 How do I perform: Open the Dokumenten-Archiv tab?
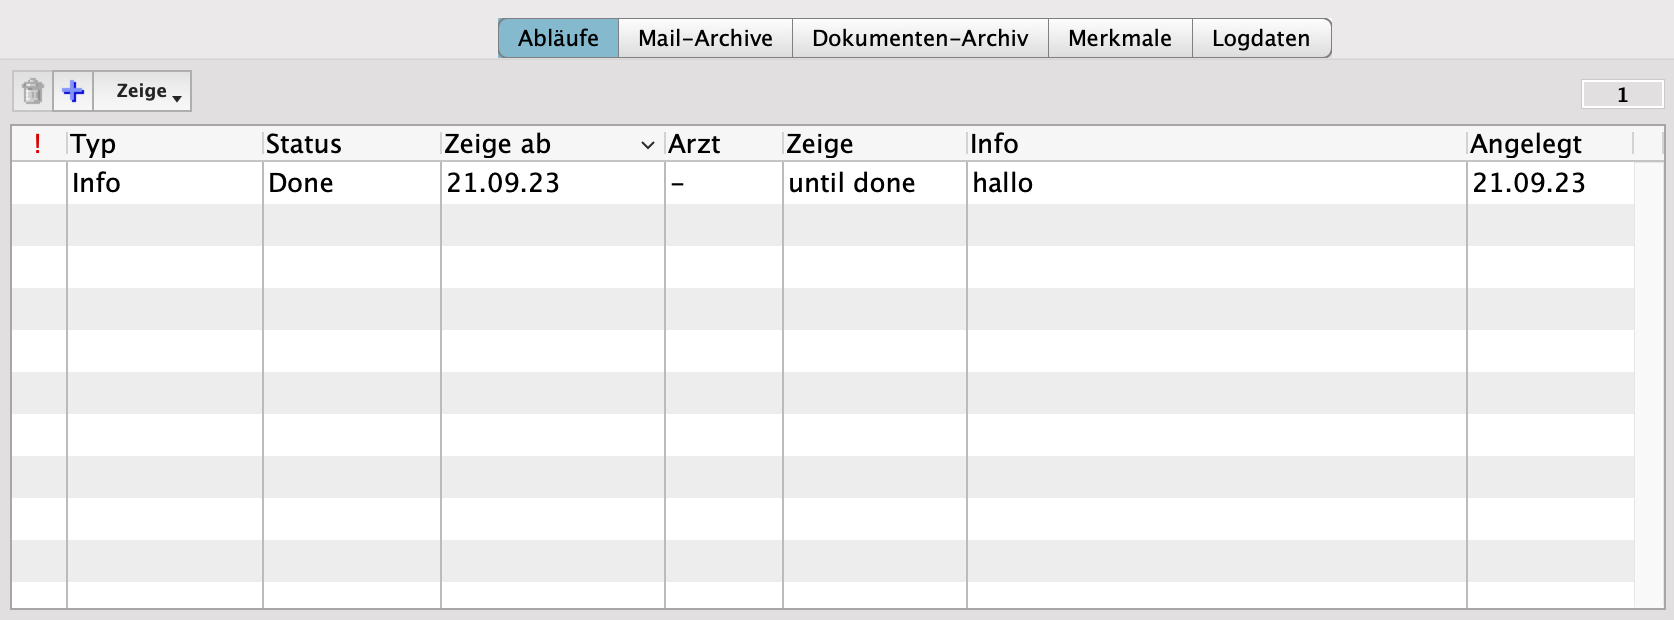[x=919, y=38]
